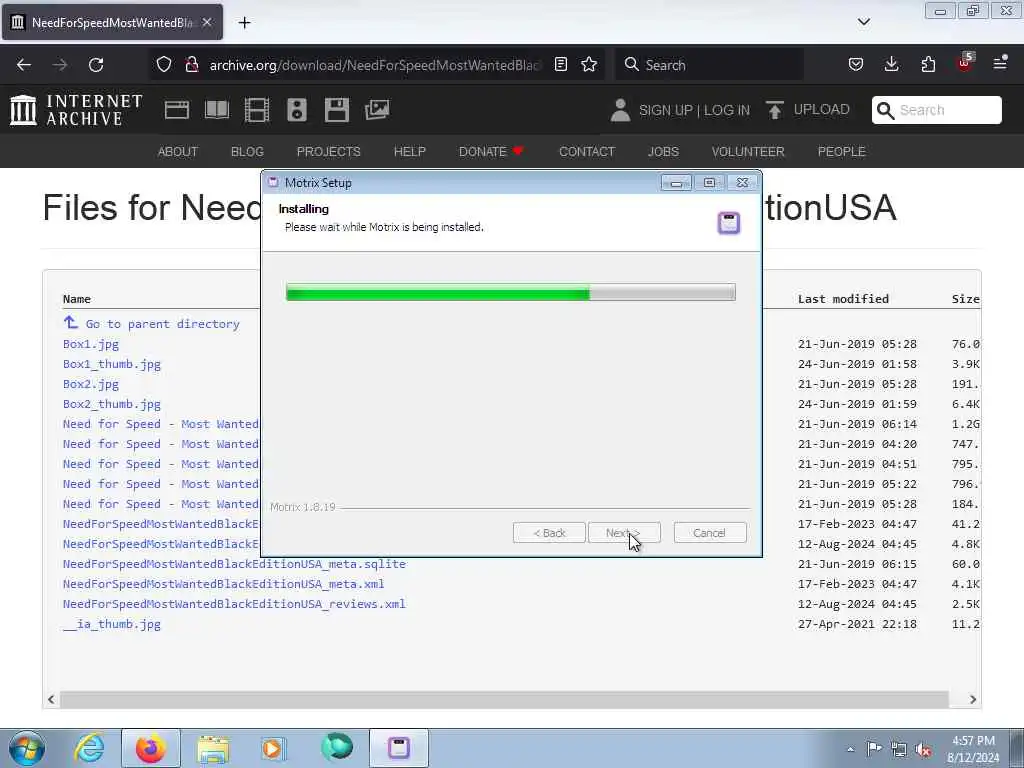Click the scroll right arrow of the page
This screenshot has width=1024, height=768.
point(972,699)
